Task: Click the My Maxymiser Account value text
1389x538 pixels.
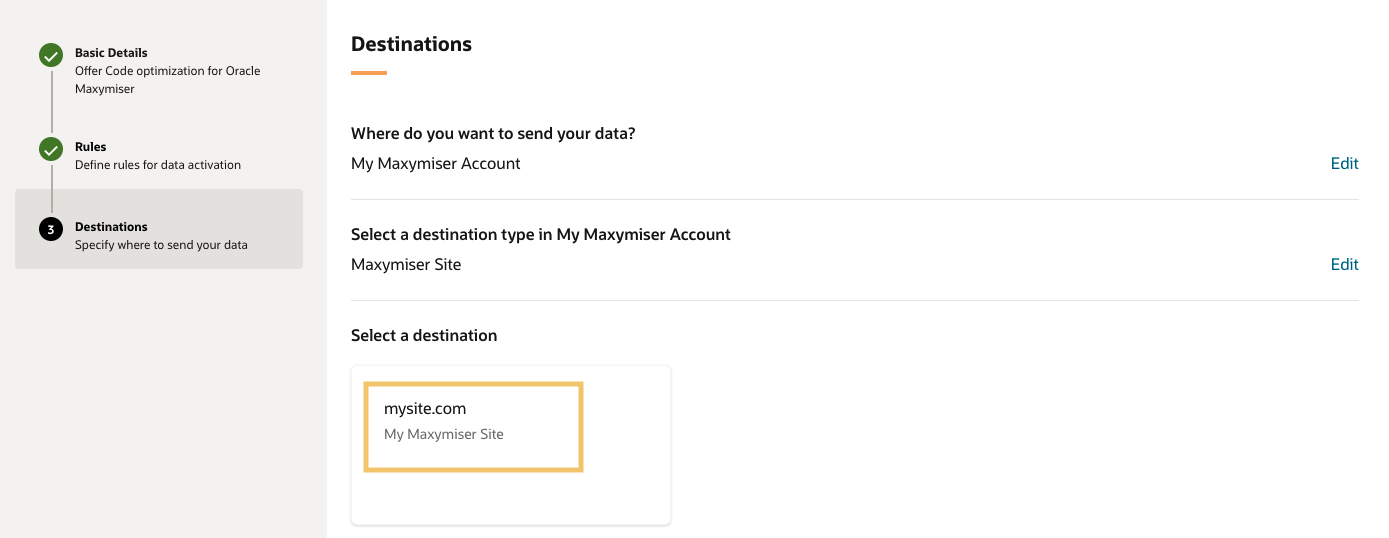Action: (435, 164)
